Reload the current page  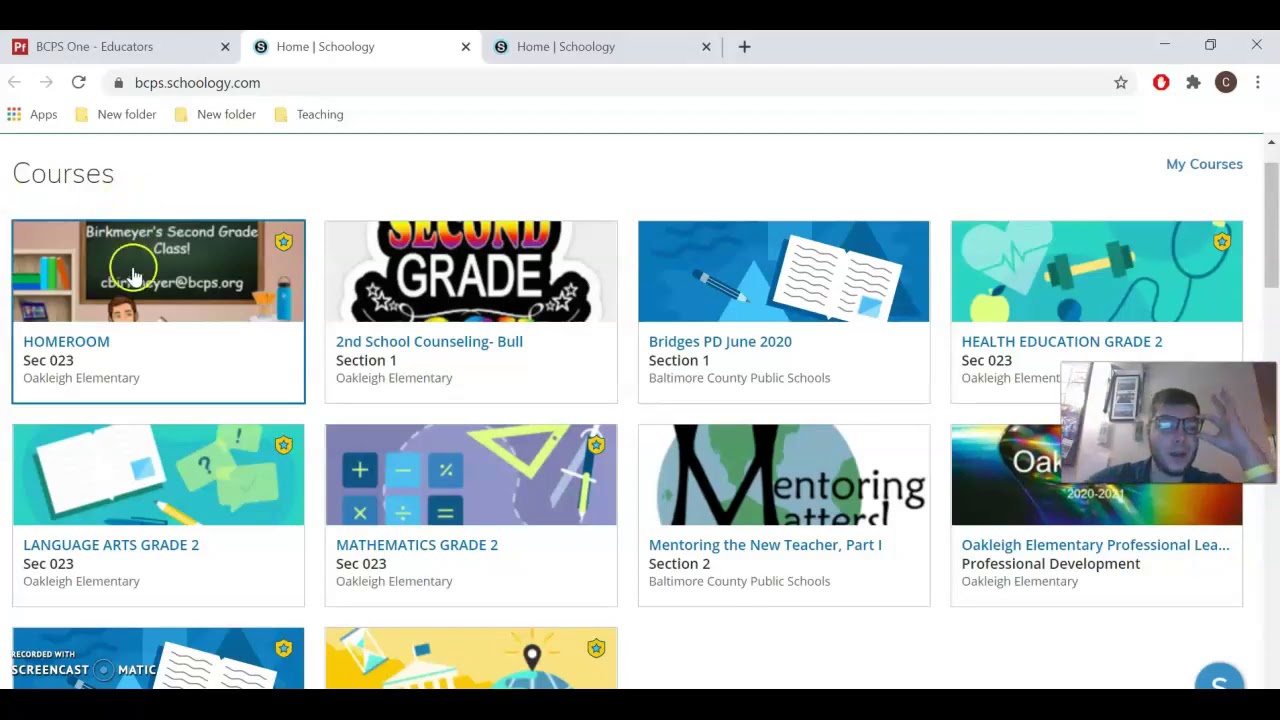pyautogui.click(x=79, y=82)
